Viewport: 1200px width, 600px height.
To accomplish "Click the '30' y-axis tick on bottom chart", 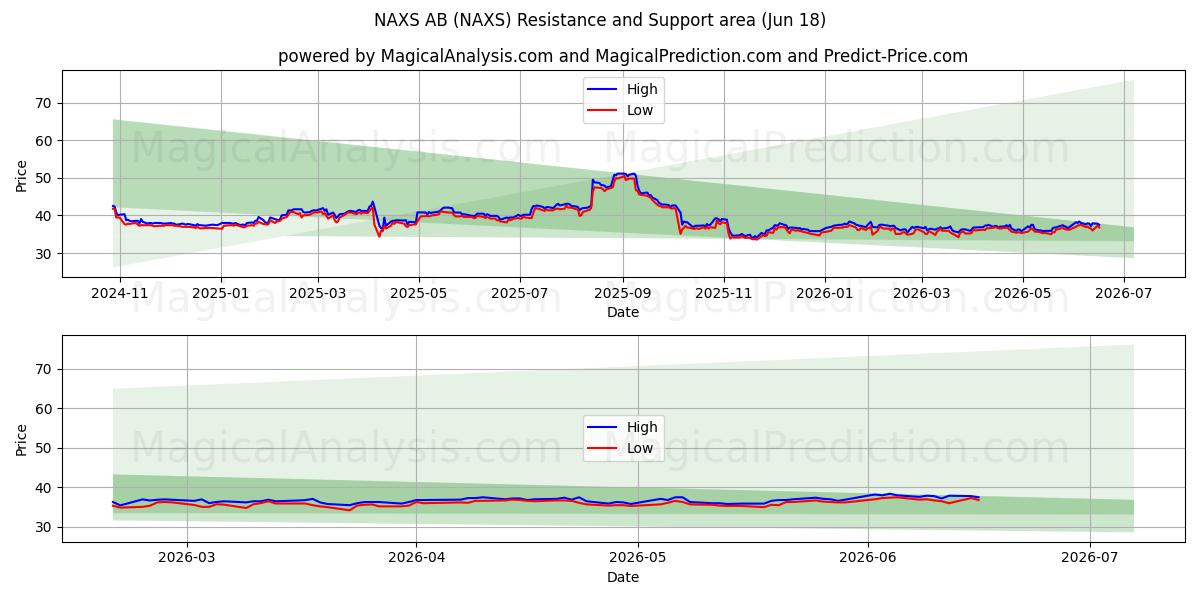I will (x=45, y=527).
